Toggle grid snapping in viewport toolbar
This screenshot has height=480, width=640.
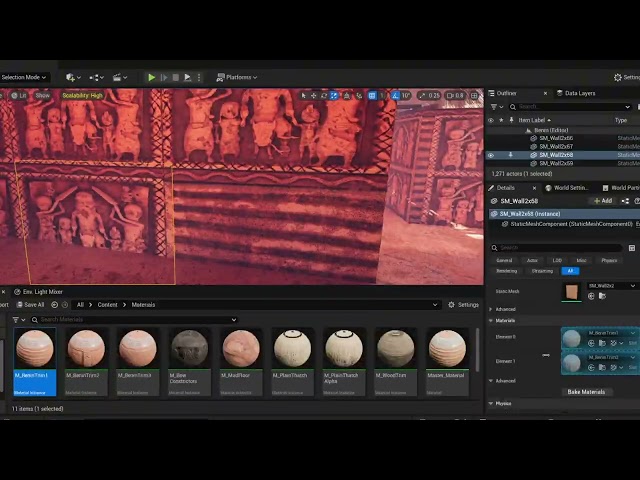point(372,96)
